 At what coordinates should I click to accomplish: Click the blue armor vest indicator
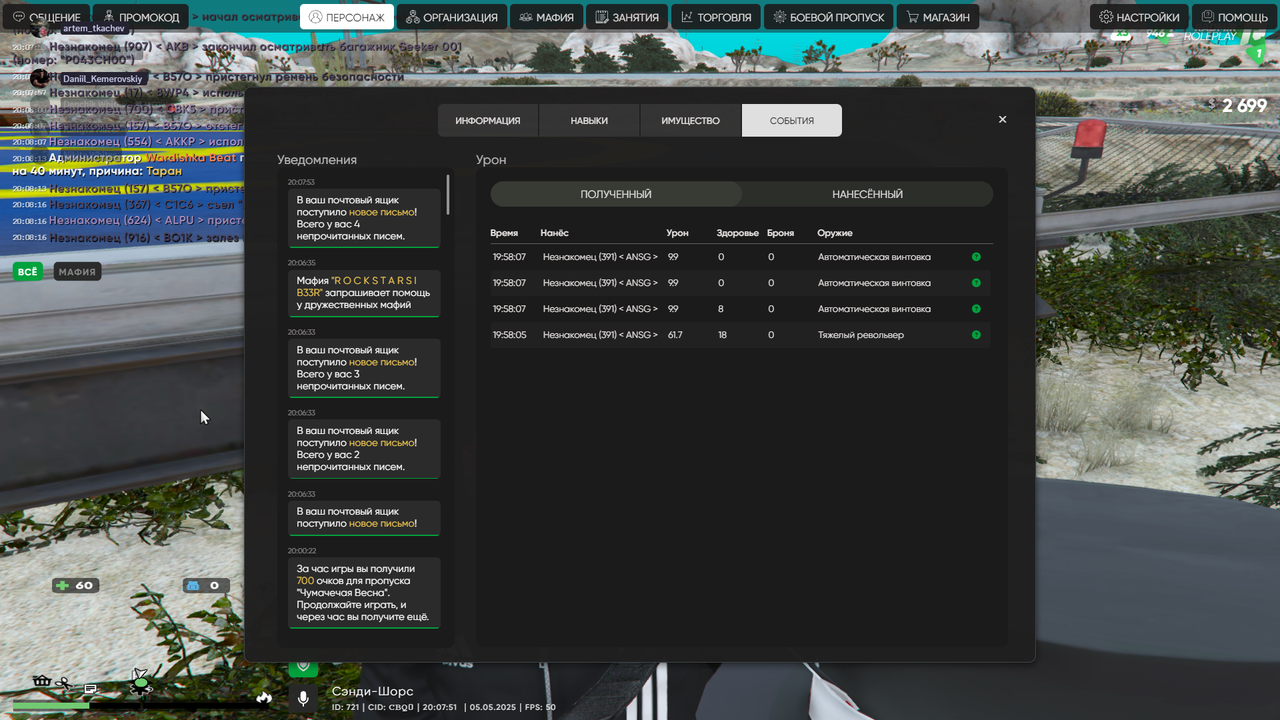[194, 585]
